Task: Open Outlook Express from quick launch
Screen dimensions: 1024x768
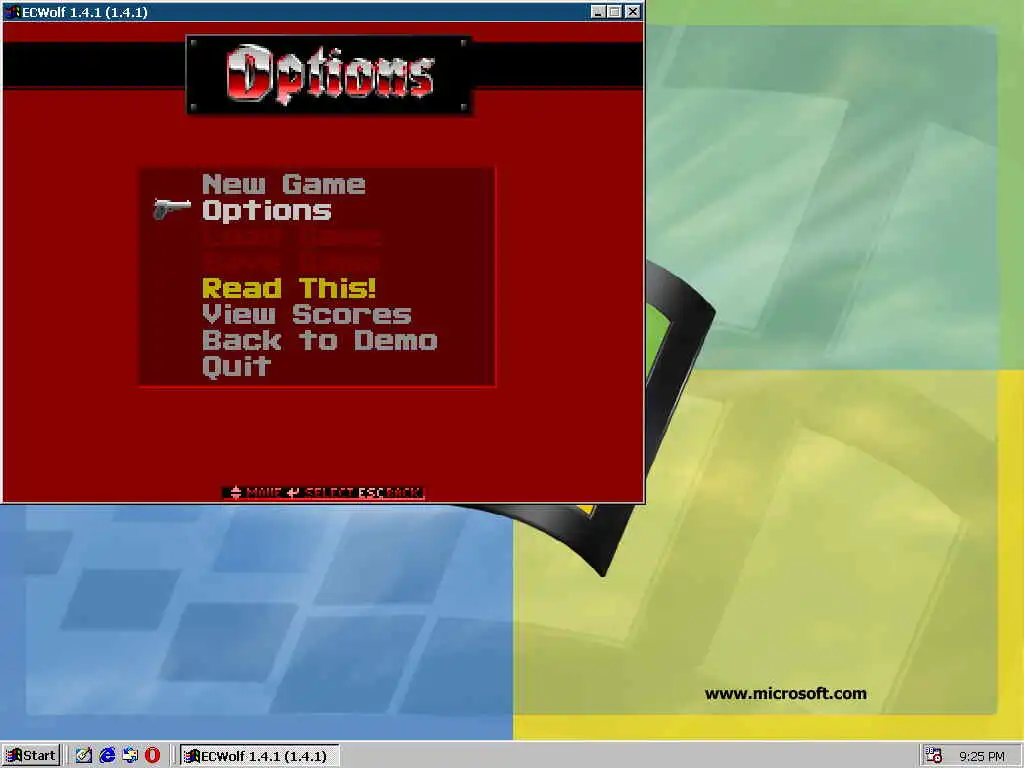Action: [x=130, y=756]
